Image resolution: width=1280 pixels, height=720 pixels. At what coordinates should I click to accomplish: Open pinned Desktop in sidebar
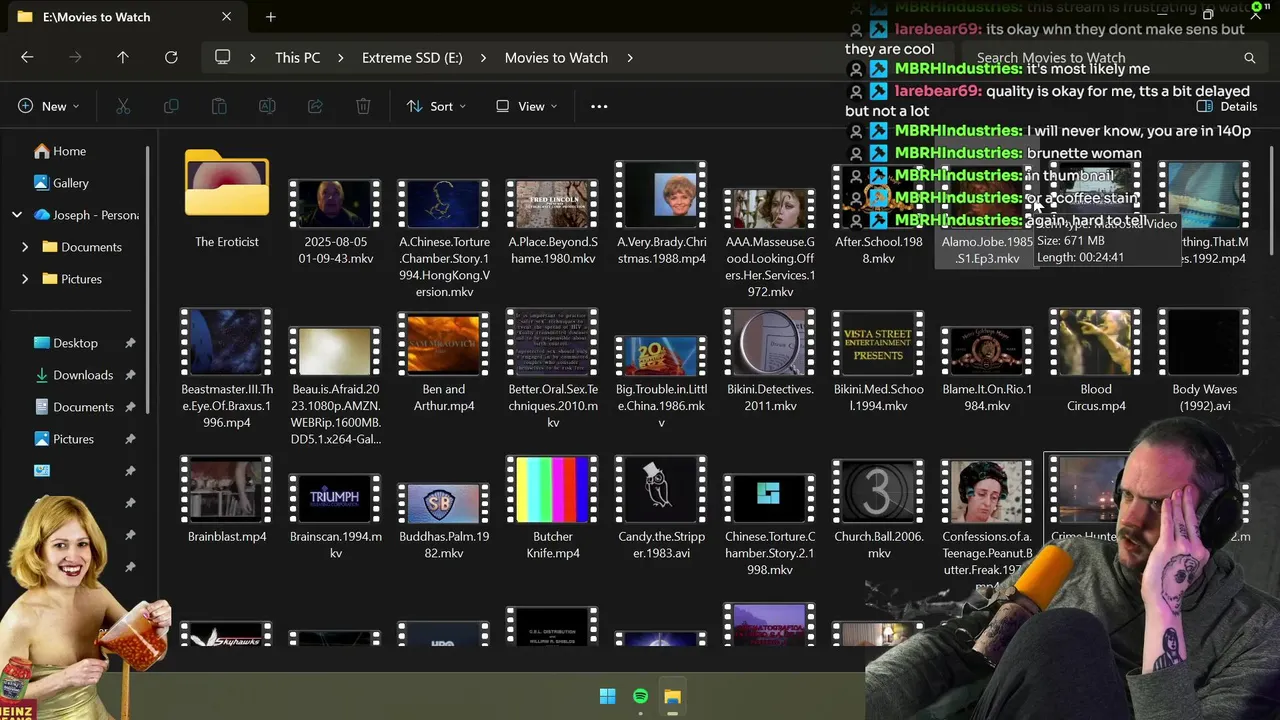coord(75,343)
